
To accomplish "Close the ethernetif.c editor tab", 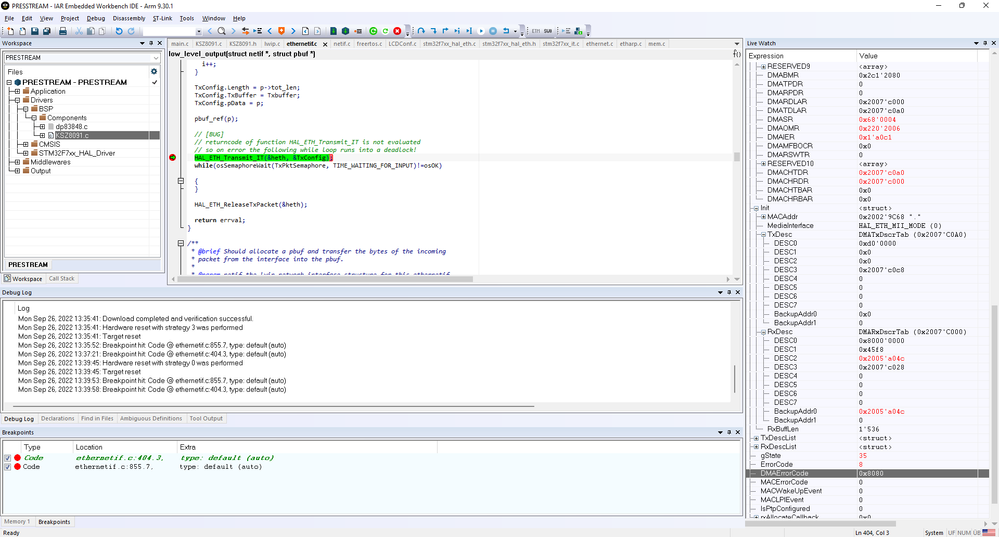I will tap(325, 44).
